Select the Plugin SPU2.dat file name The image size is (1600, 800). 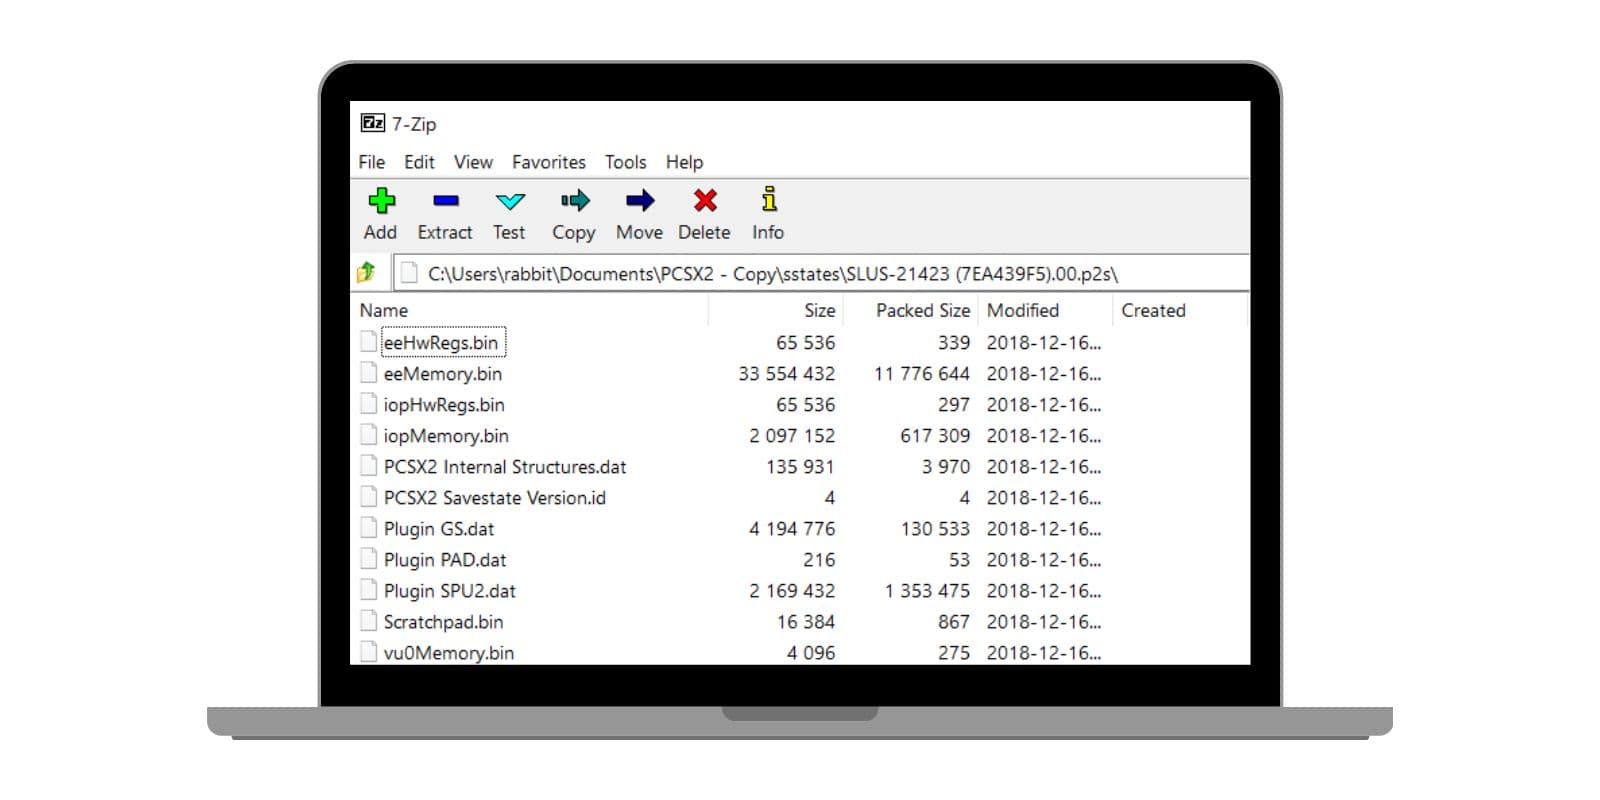(x=450, y=590)
